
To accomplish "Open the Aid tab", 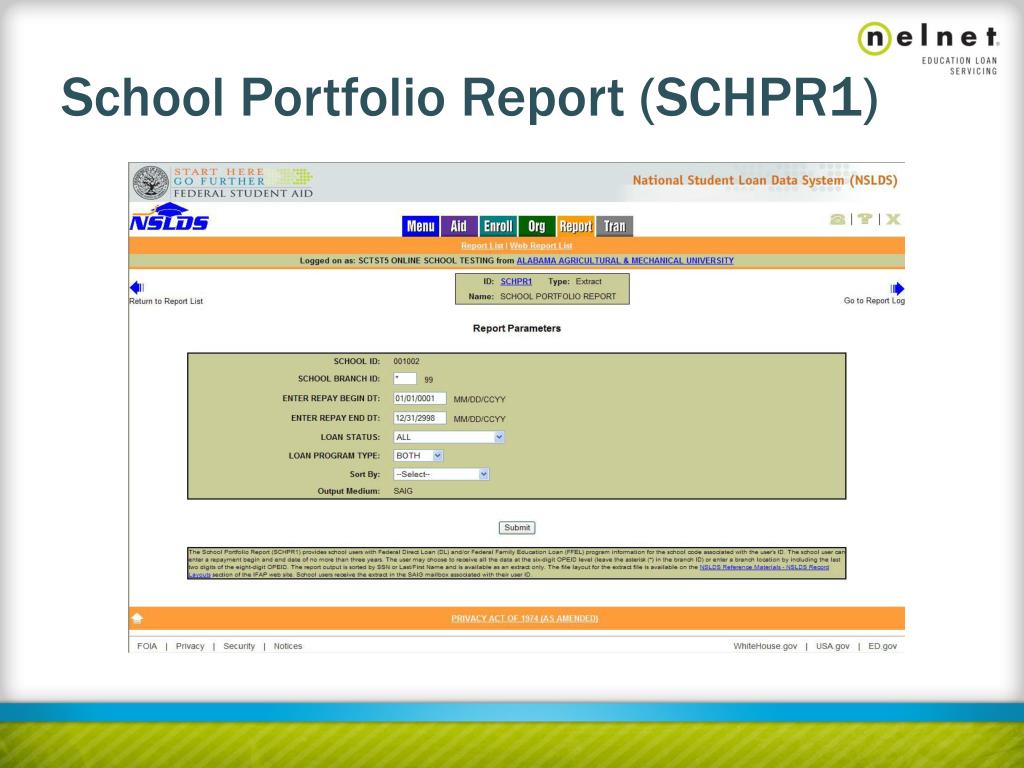I will coord(458,226).
